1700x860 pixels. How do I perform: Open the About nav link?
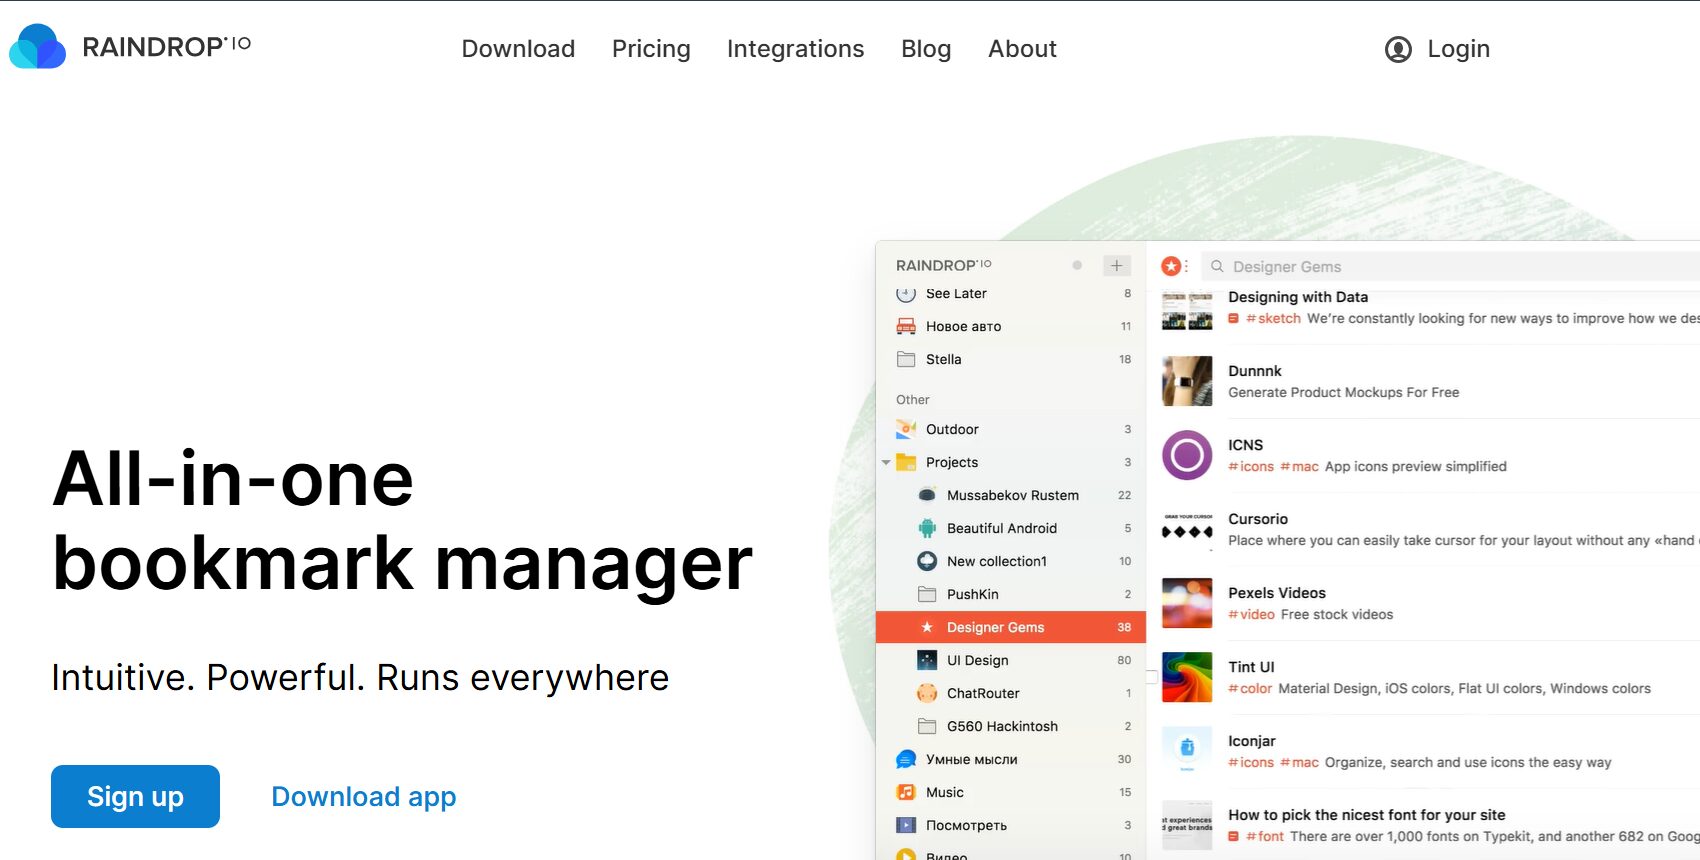pos(1022,49)
